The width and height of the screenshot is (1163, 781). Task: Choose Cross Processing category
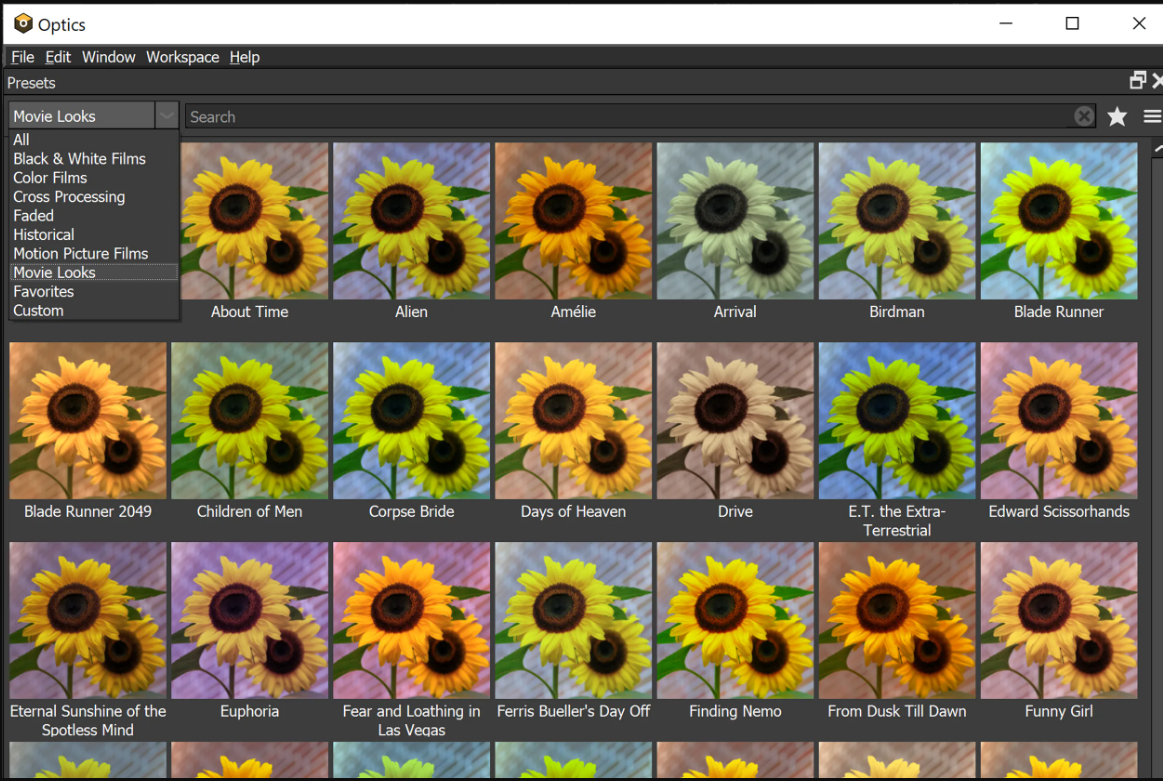(x=94, y=197)
